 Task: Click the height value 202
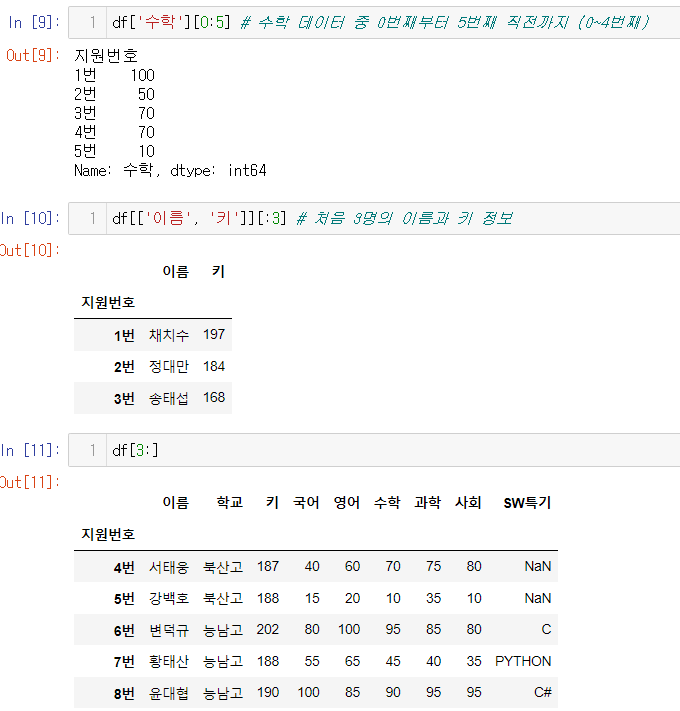click(x=267, y=629)
